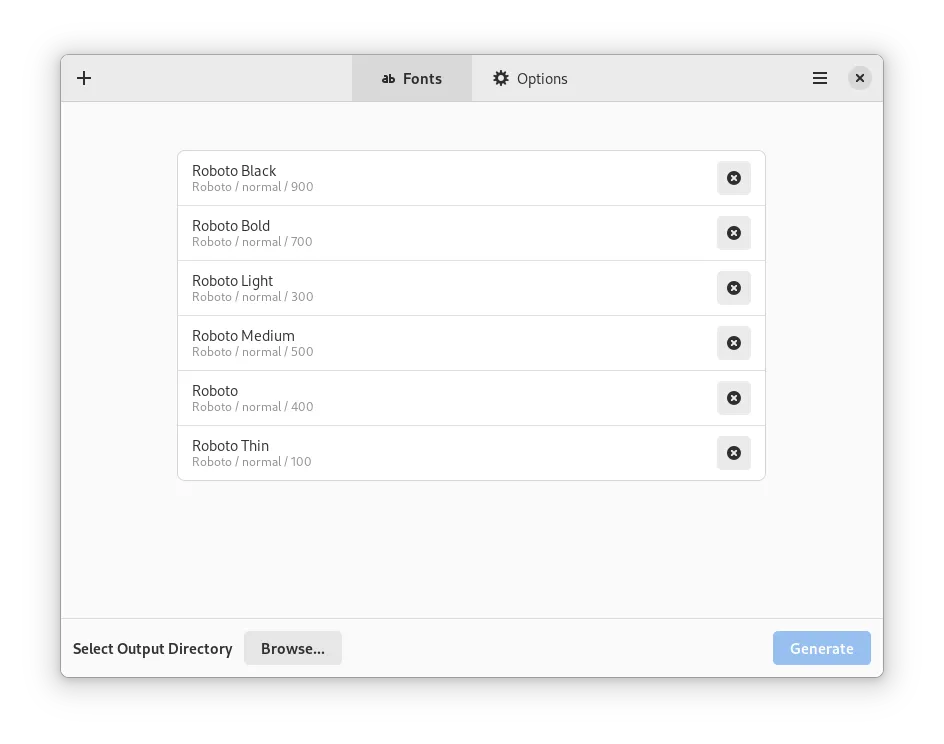The height and width of the screenshot is (744, 944).
Task: Click the Browse... button
Action: click(x=292, y=648)
